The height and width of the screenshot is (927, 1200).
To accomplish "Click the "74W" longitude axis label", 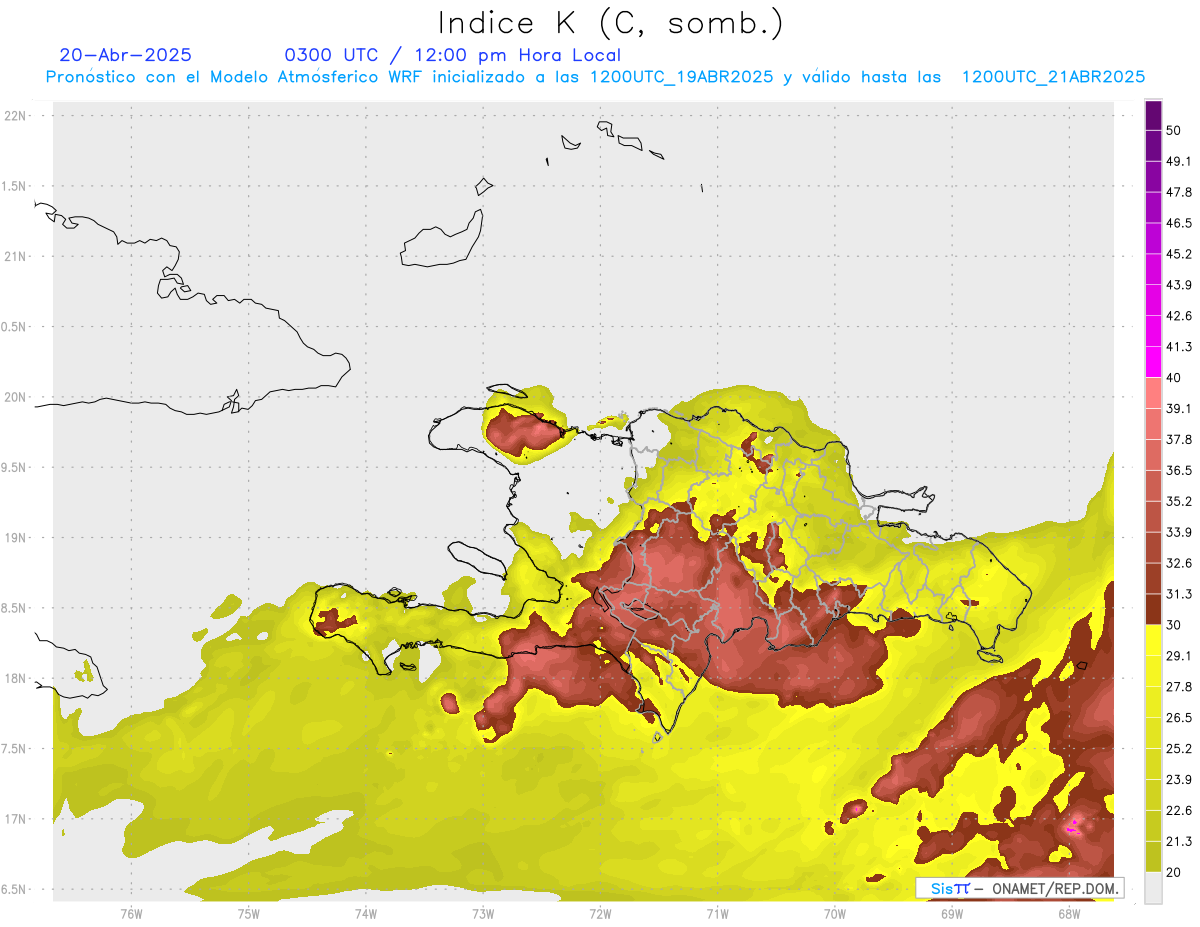I will coord(366,913).
